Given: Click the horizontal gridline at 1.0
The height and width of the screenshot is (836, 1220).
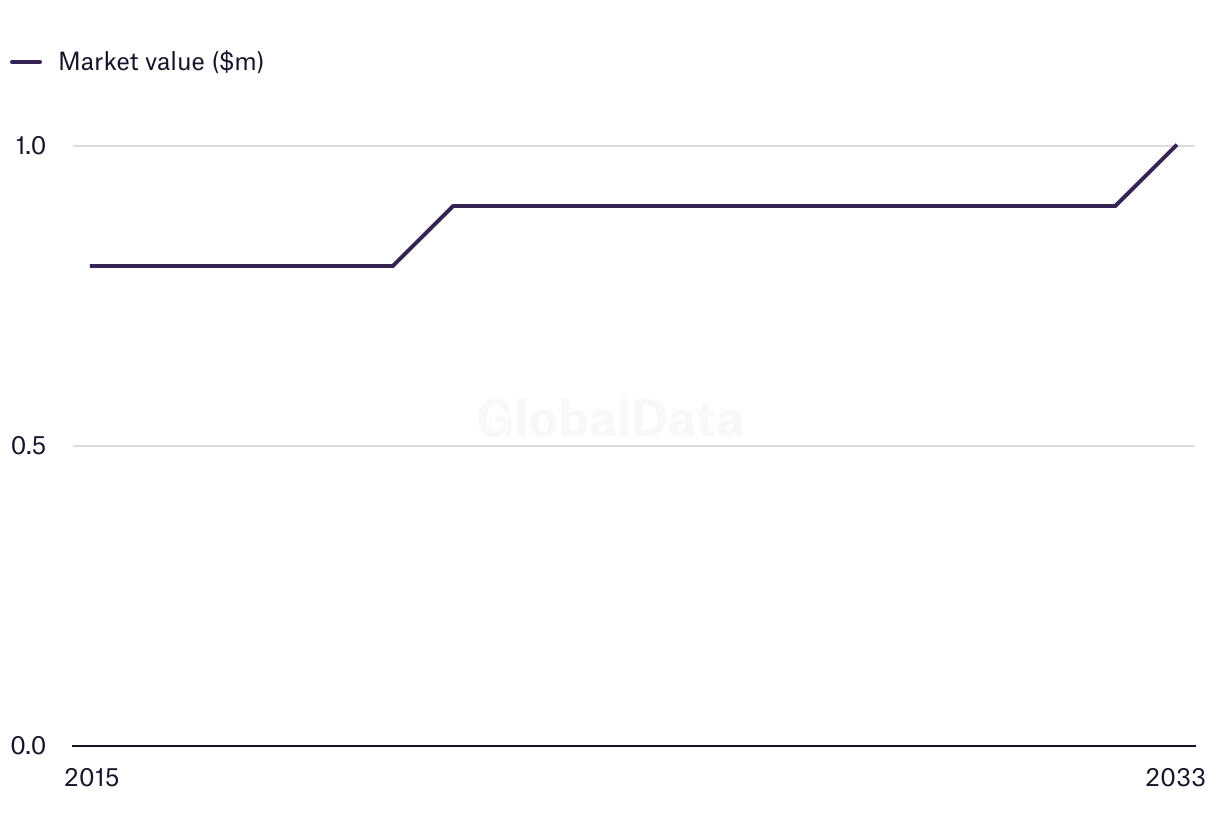Looking at the screenshot, I should click(634, 146).
